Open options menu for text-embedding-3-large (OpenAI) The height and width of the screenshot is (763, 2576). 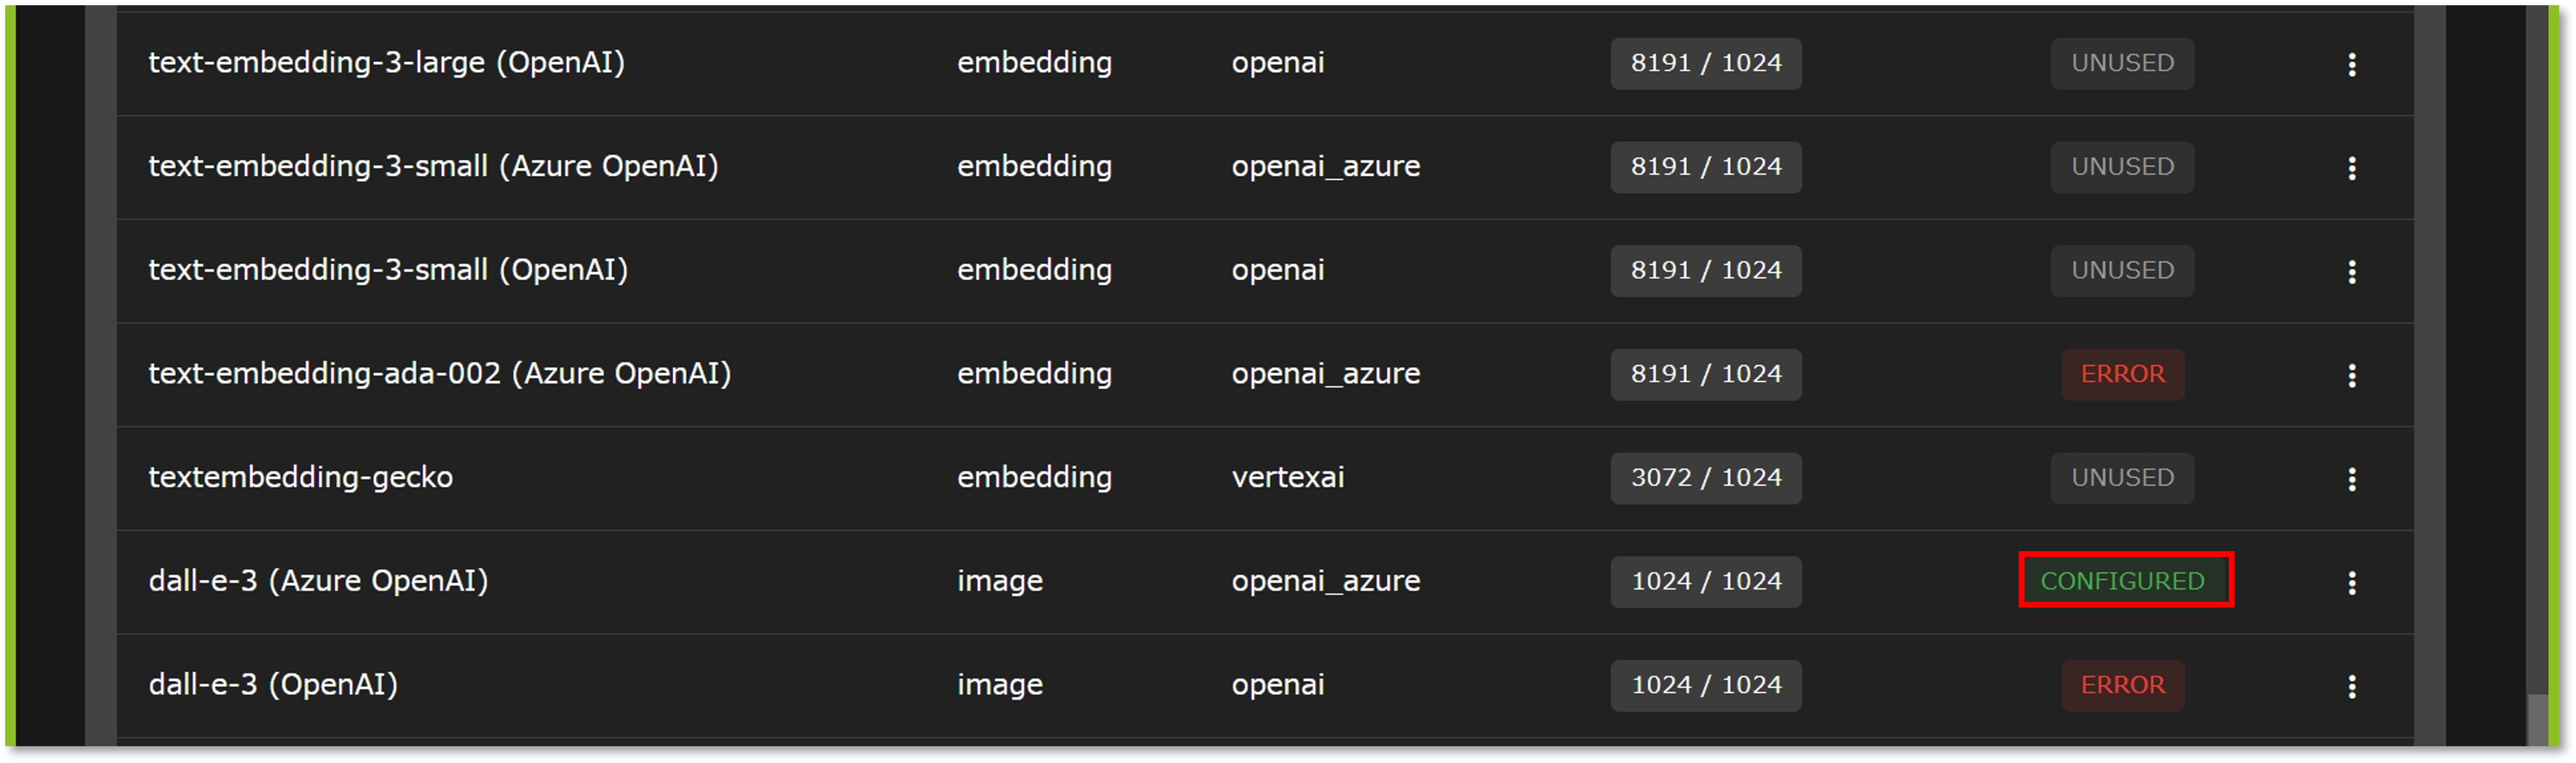2351,64
